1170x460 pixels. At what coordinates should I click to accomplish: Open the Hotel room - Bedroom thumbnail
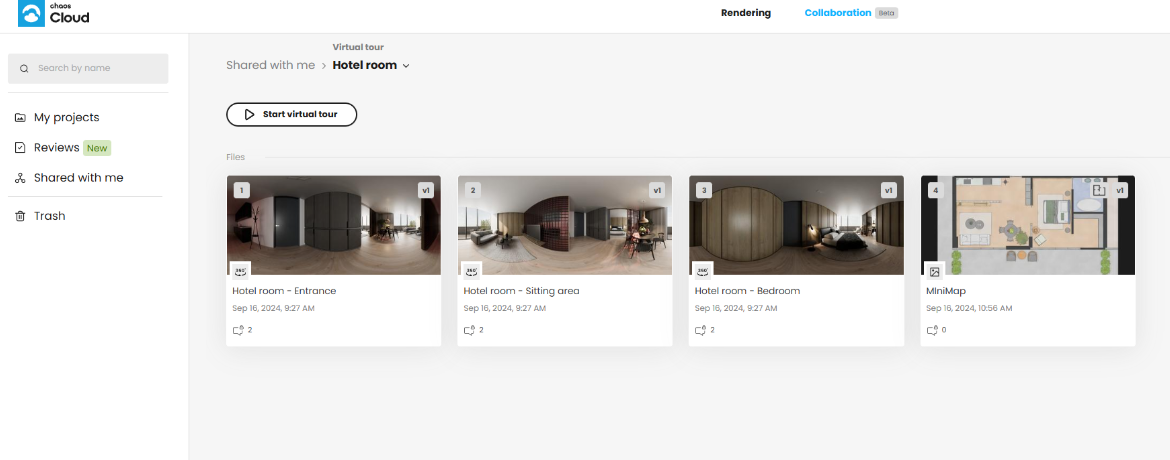tap(796, 226)
